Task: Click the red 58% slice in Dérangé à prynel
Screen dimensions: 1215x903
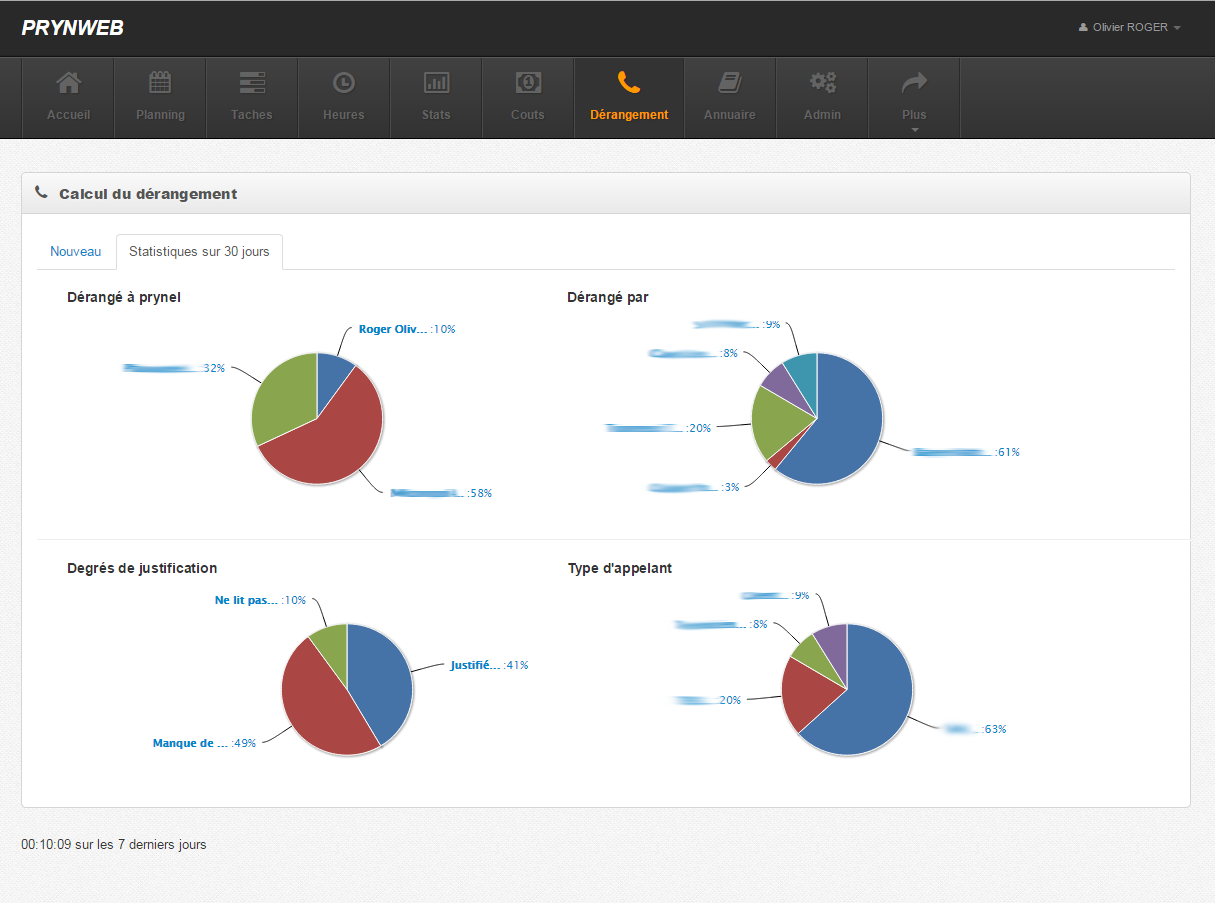Action: pyautogui.click(x=330, y=440)
